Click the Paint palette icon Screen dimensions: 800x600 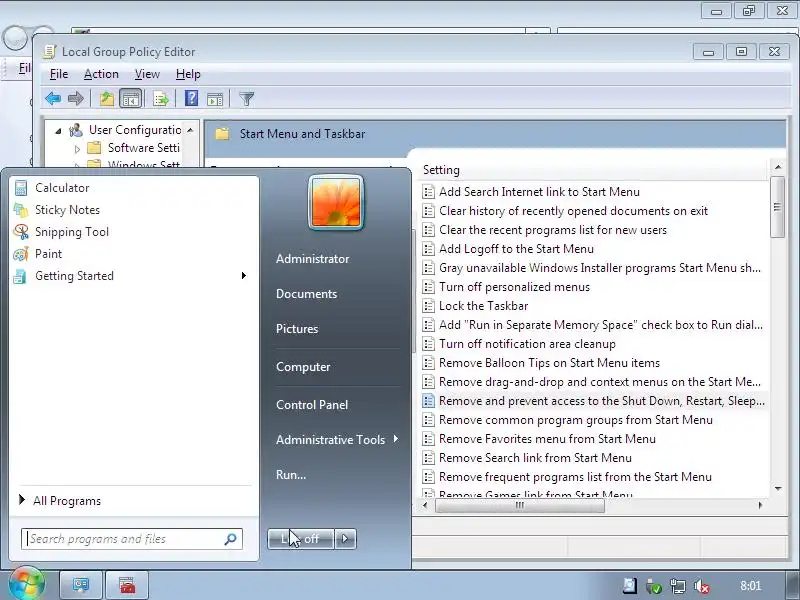click(21, 254)
